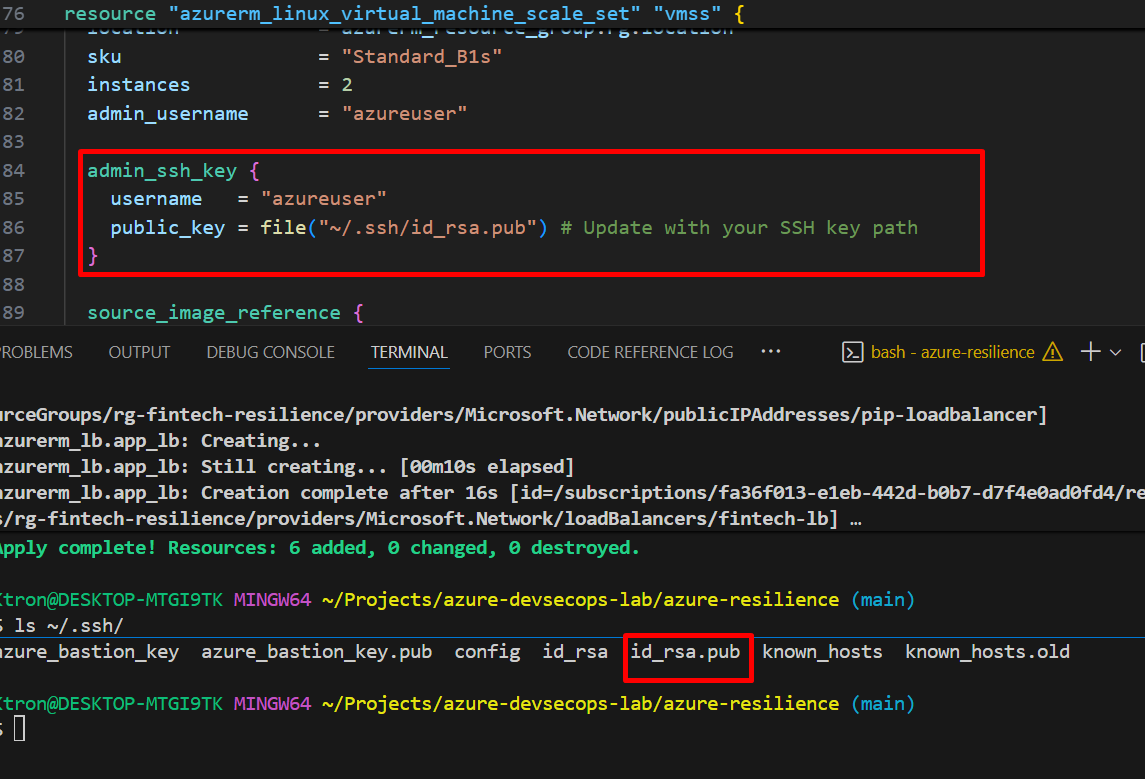The width and height of the screenshot is (1145, 779).
Task: Focus the terminal prompt cursor
Action: click(x=19, y=729)
